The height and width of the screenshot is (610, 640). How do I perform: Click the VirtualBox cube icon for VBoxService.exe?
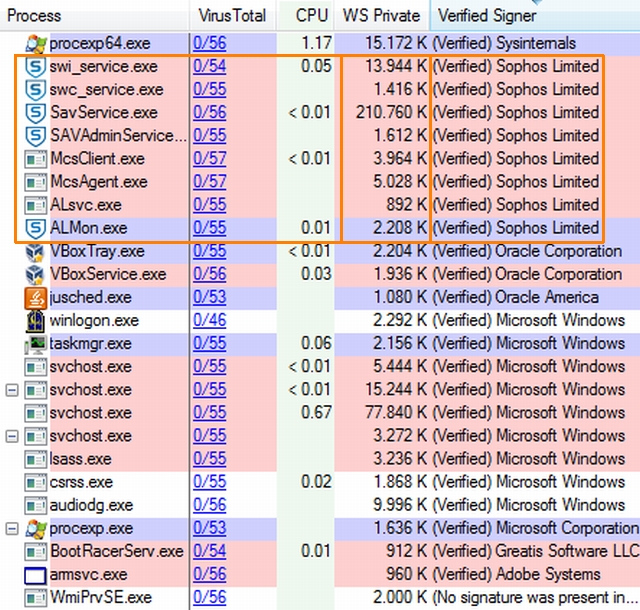coord(35,274)
